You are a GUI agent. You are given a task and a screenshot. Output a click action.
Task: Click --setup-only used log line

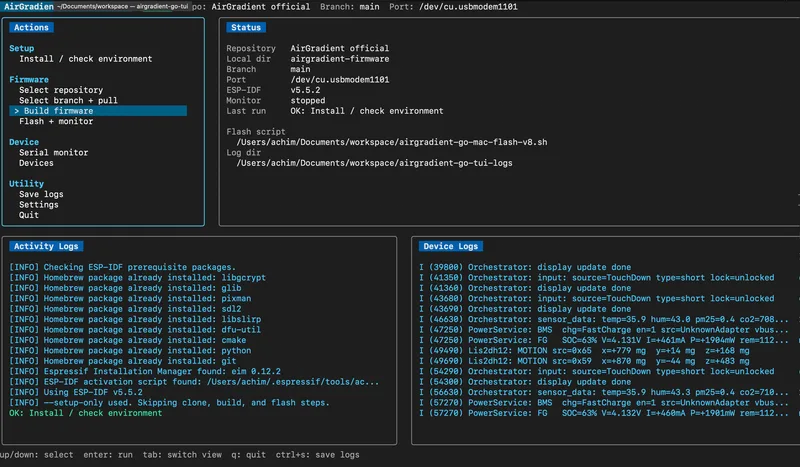169,403
